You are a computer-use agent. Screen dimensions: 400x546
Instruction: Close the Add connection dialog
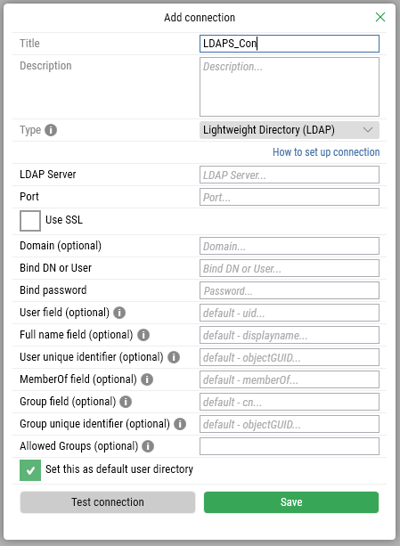pos(380,17)
